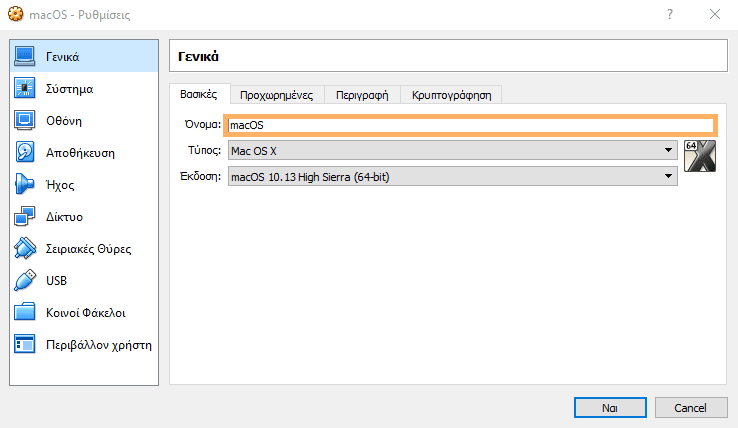Open the Σύστημα settings category label
738x428 pixels.
[x=69, y=89]
